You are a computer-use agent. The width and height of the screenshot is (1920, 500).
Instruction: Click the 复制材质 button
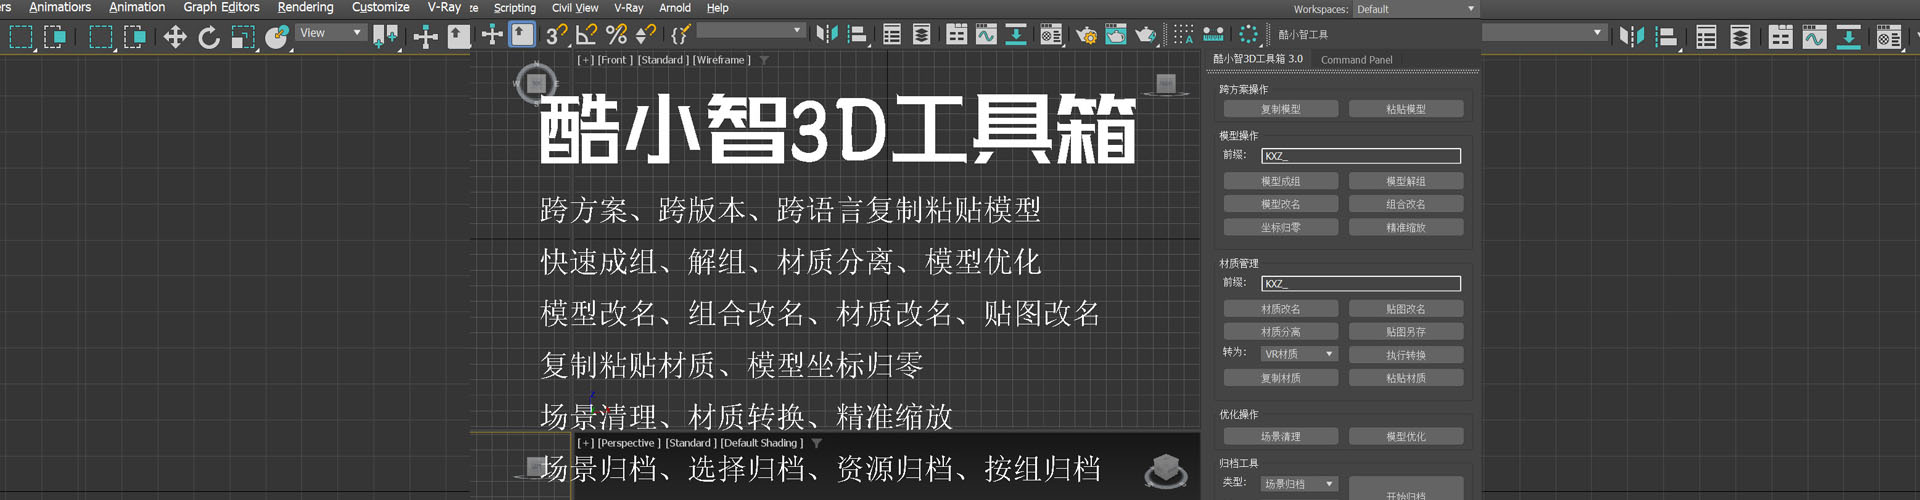1280,378
